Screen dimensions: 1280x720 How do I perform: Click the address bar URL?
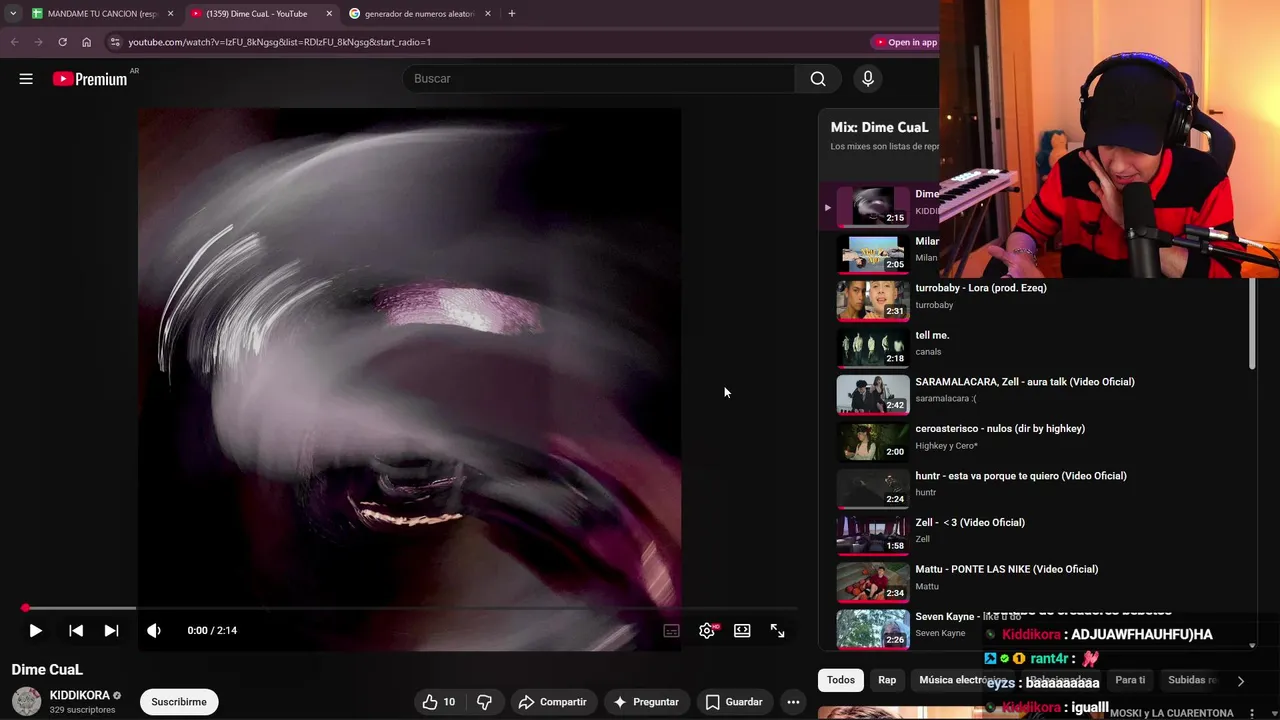pyautogui.click(x=279, y=42)
